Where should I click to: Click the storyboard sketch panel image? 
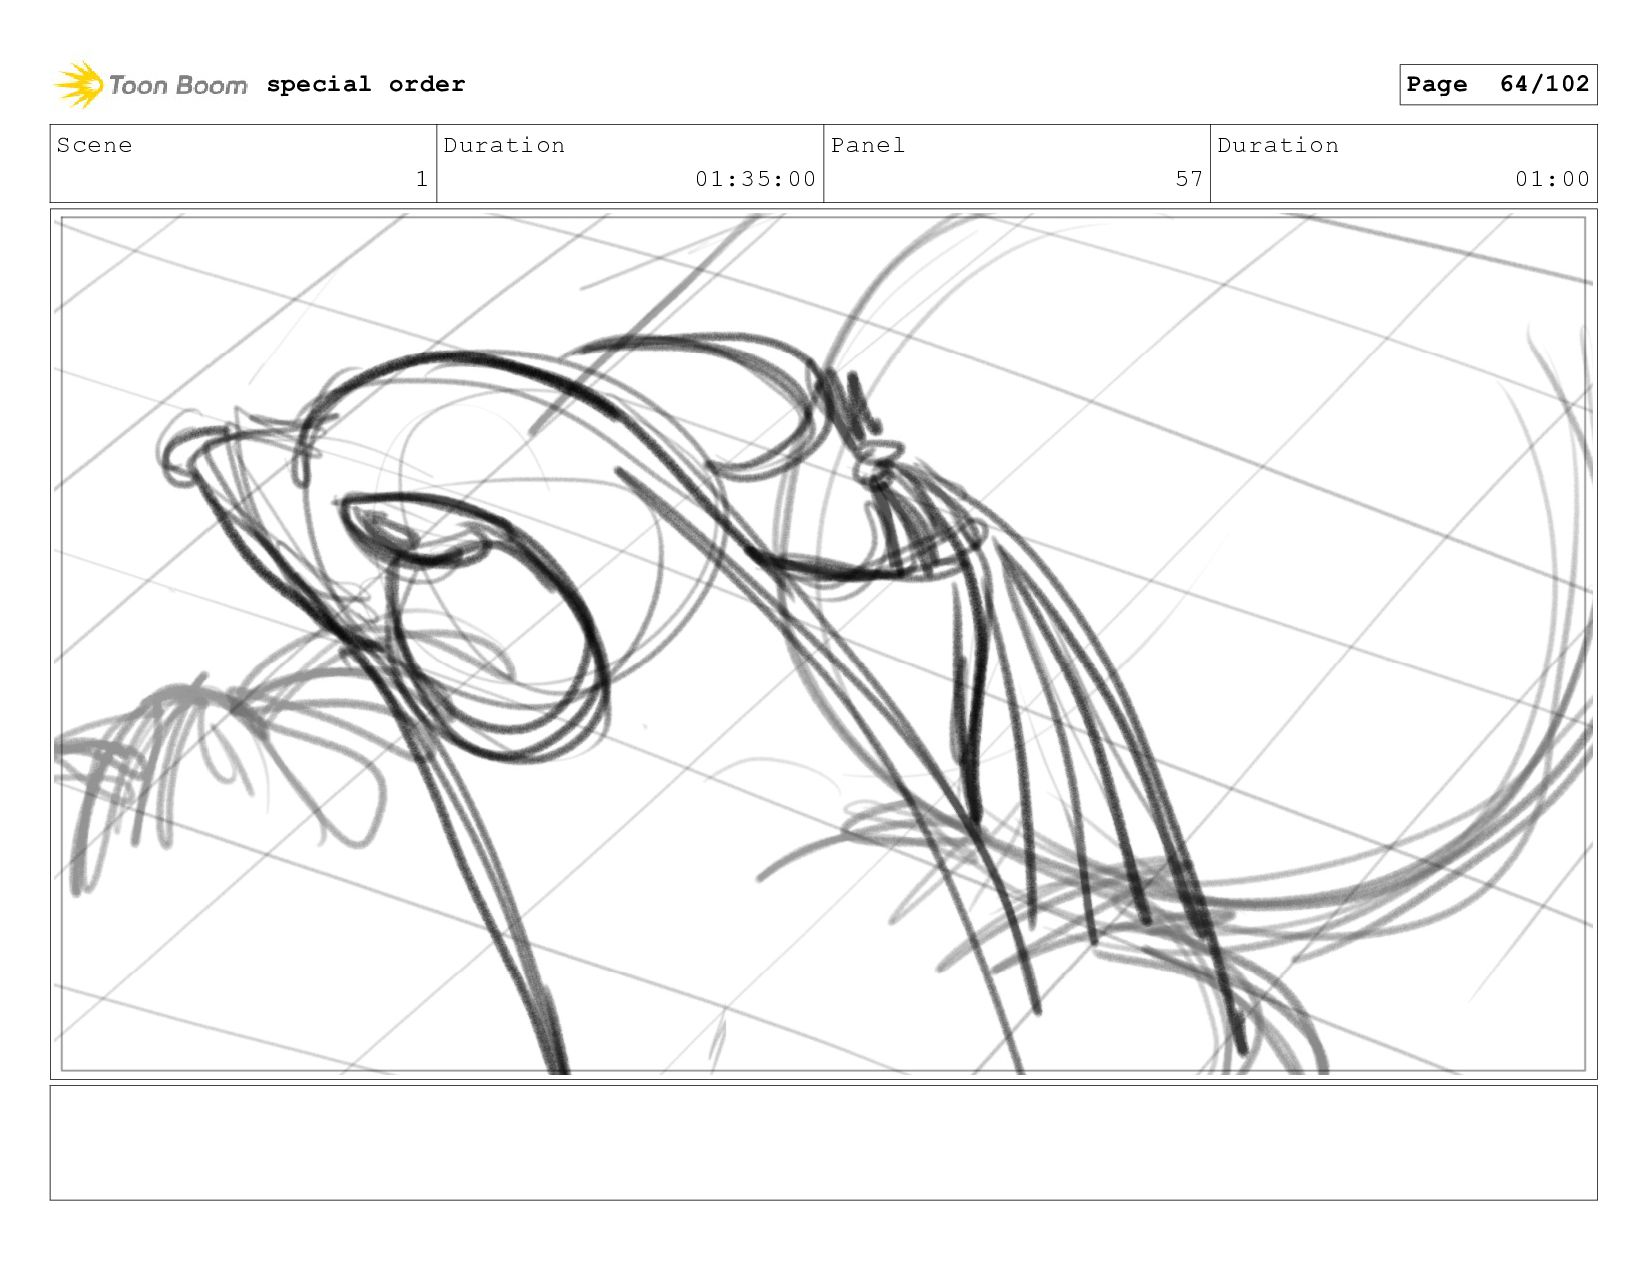click(x=823, y=644)
